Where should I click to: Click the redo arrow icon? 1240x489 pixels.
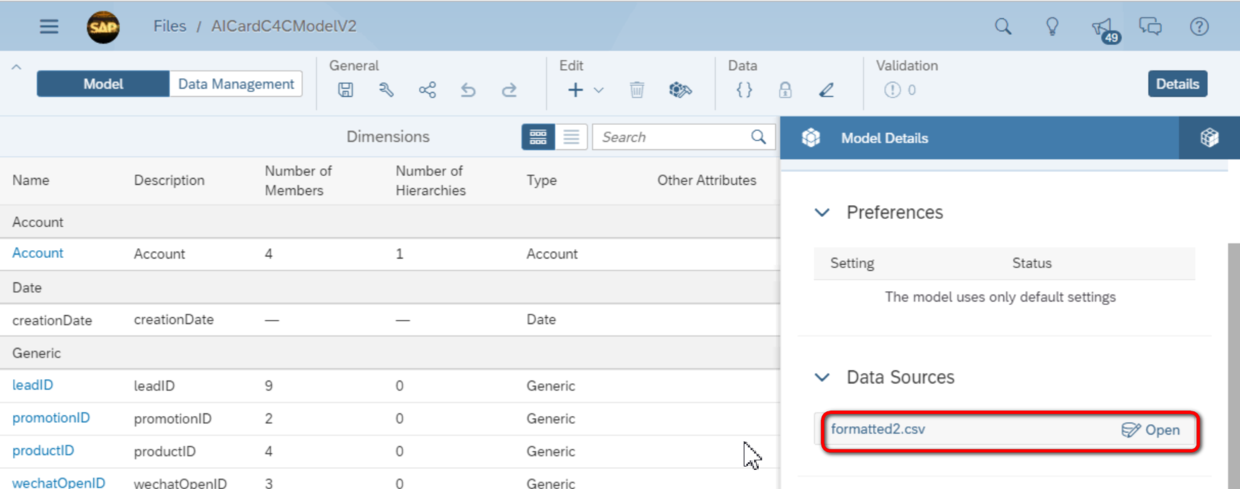click(x=509, y=90)
